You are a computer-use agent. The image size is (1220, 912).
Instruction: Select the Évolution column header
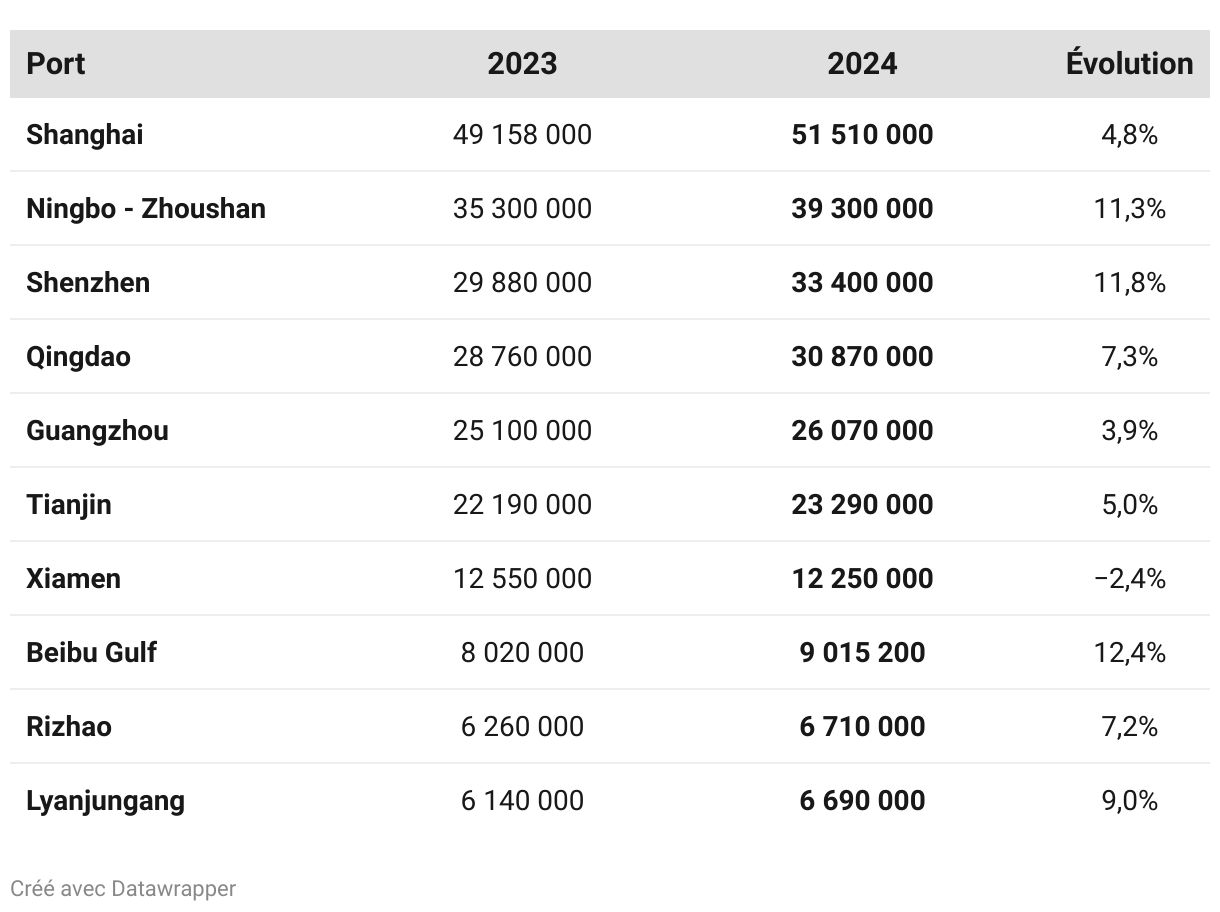click(1129, 64)
